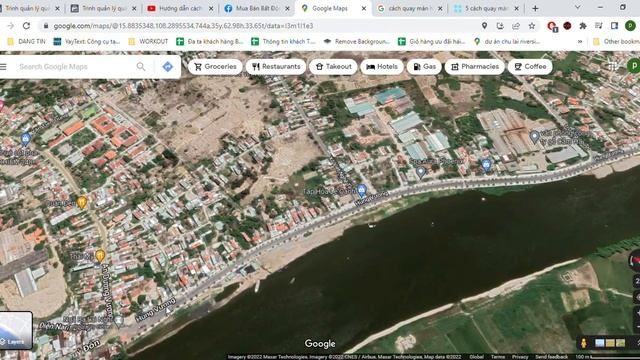This screenshot has height=360, width=640.
Task: Bookmark this page with the star icon
Action: pos(532,26)
